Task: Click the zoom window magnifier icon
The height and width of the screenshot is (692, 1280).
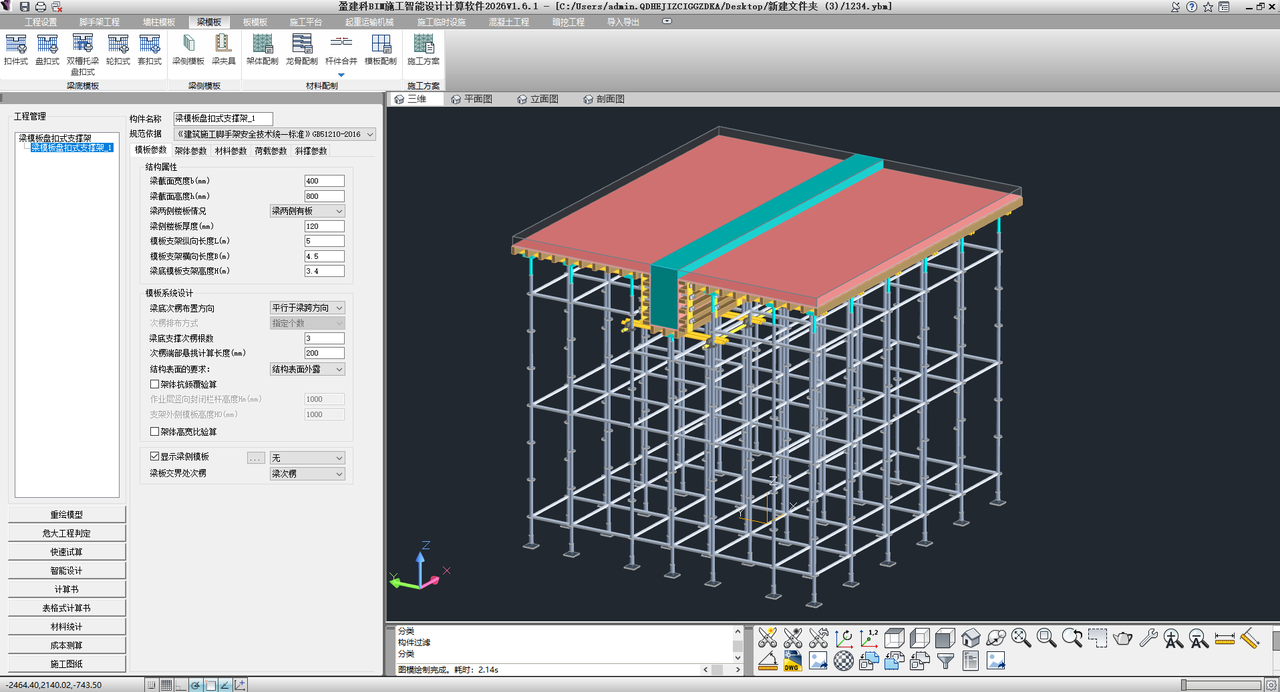Action: [x=1046, y=637]
